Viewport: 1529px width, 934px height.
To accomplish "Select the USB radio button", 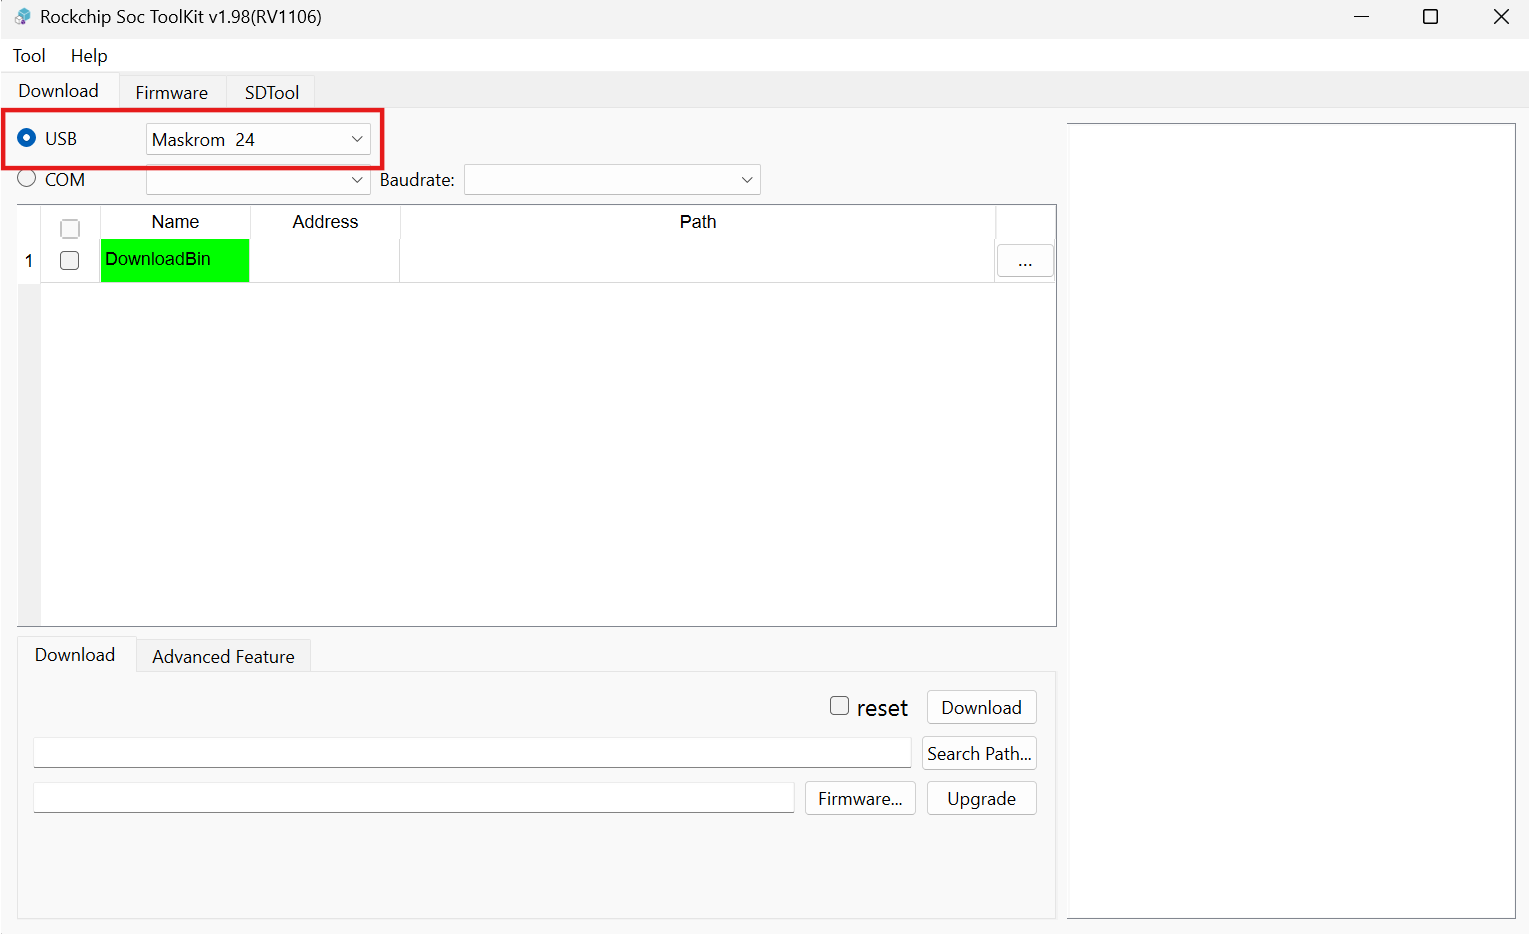I will tap(27, 138).
